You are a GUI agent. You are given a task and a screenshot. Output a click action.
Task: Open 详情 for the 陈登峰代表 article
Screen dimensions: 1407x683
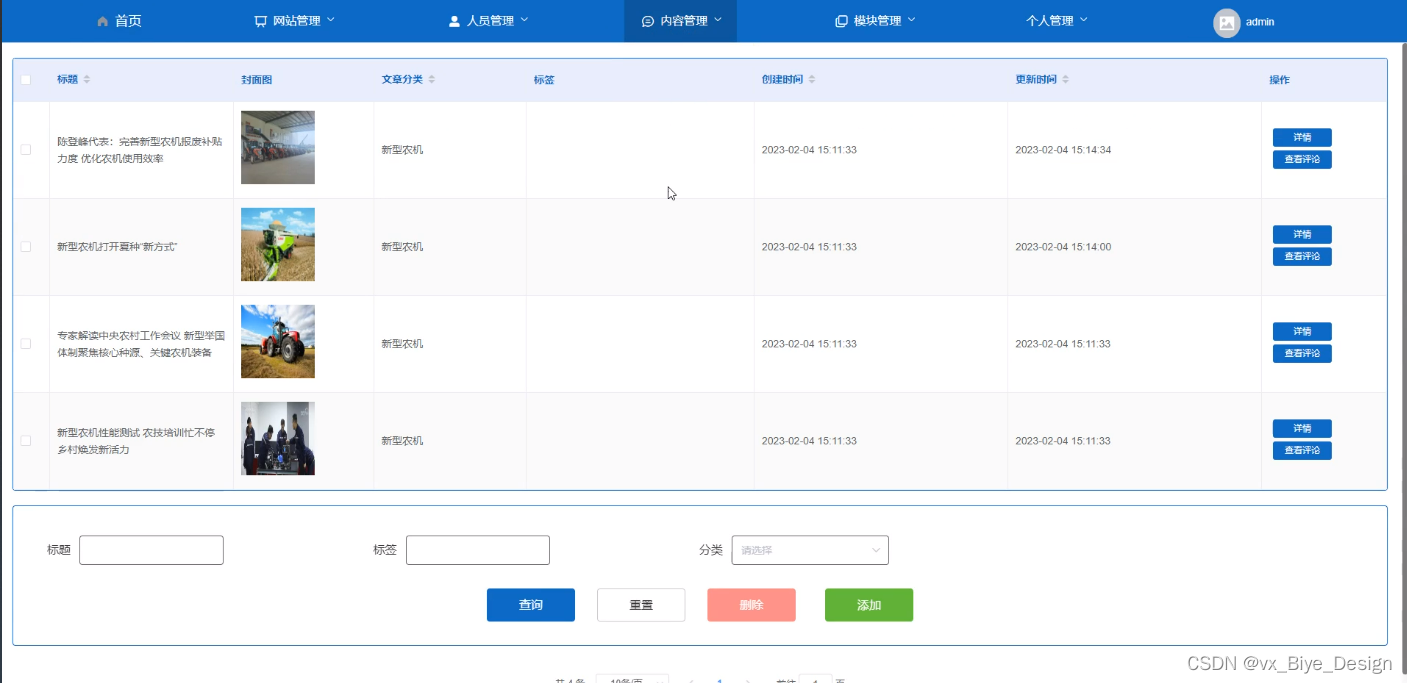tap(1302, 138)
